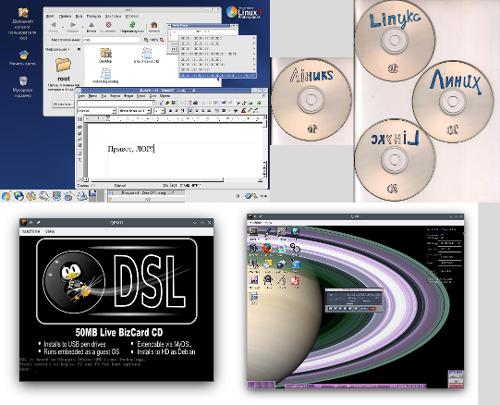Select the disc with dotted 'Лiнuкs' label
Viewport: 500px width, 405px height.
tap(311, 99)
